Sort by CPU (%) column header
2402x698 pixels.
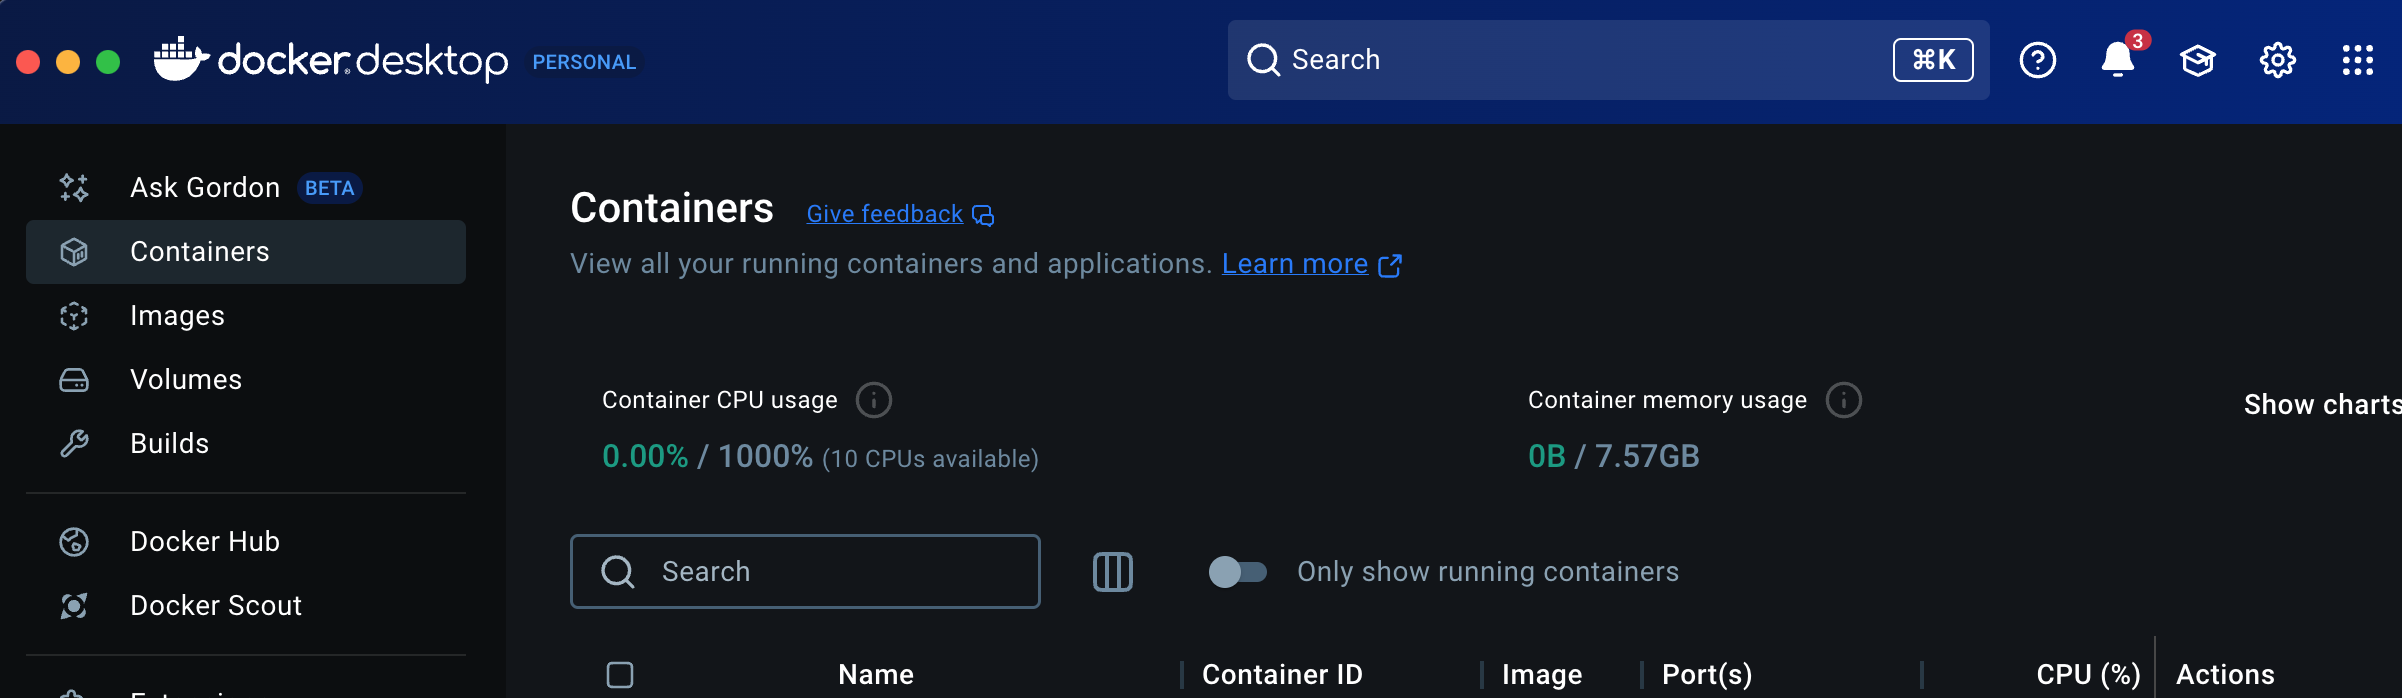[x=2088, y=675]
